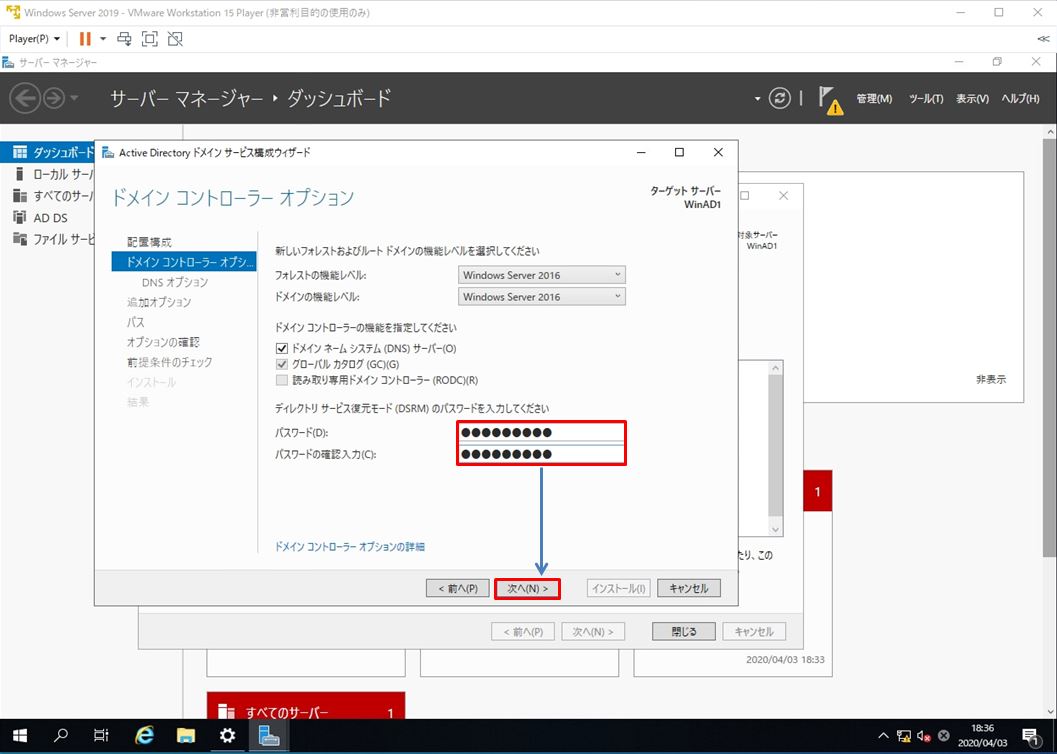Collapse the VMware toolbar with the double-chevron icon
Image resolution: width=1057 pixels, height=754 pixels.
(1043, 39)
